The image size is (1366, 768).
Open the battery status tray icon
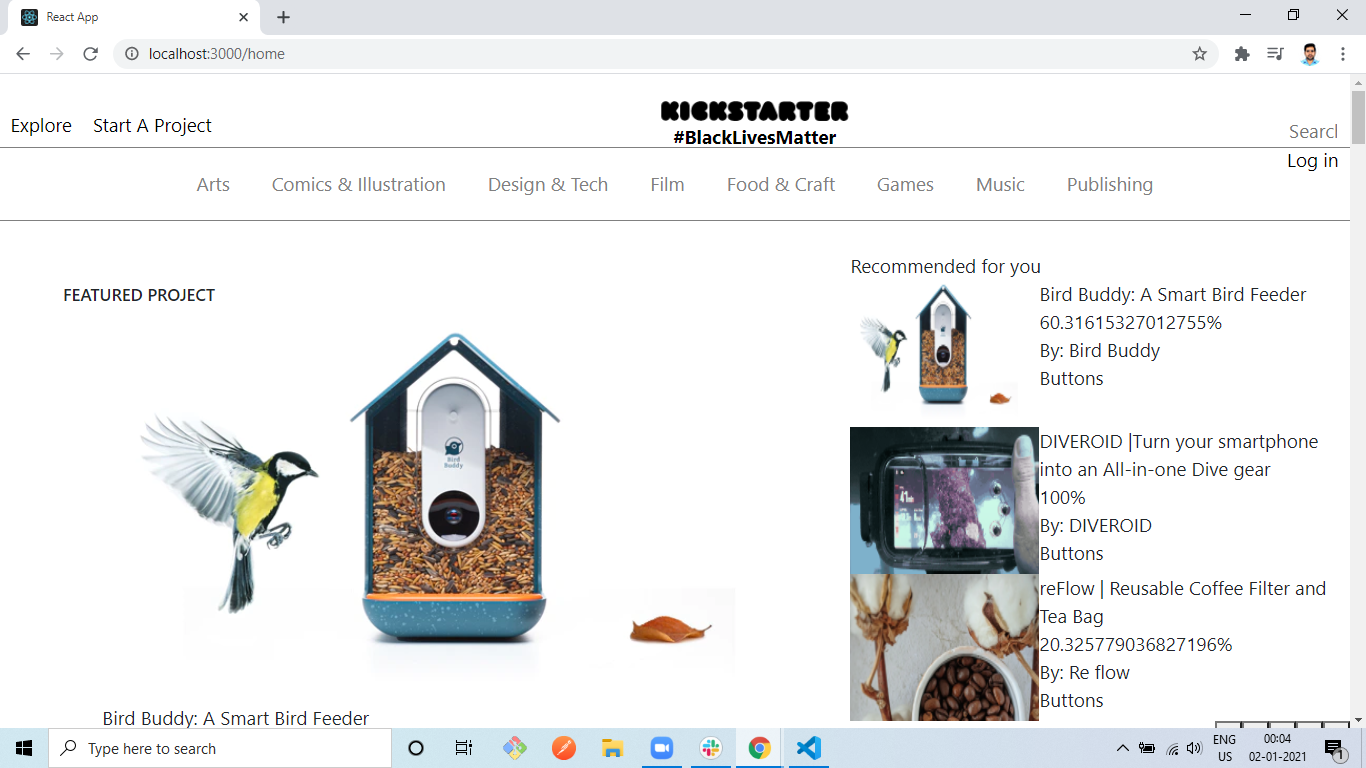click(x=1147, y=748)
